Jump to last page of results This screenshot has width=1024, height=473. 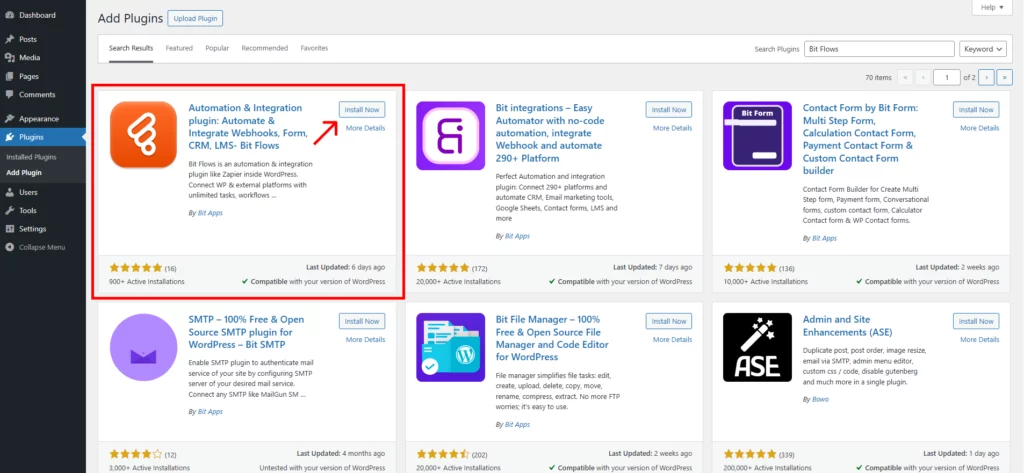pos(1004,76)
